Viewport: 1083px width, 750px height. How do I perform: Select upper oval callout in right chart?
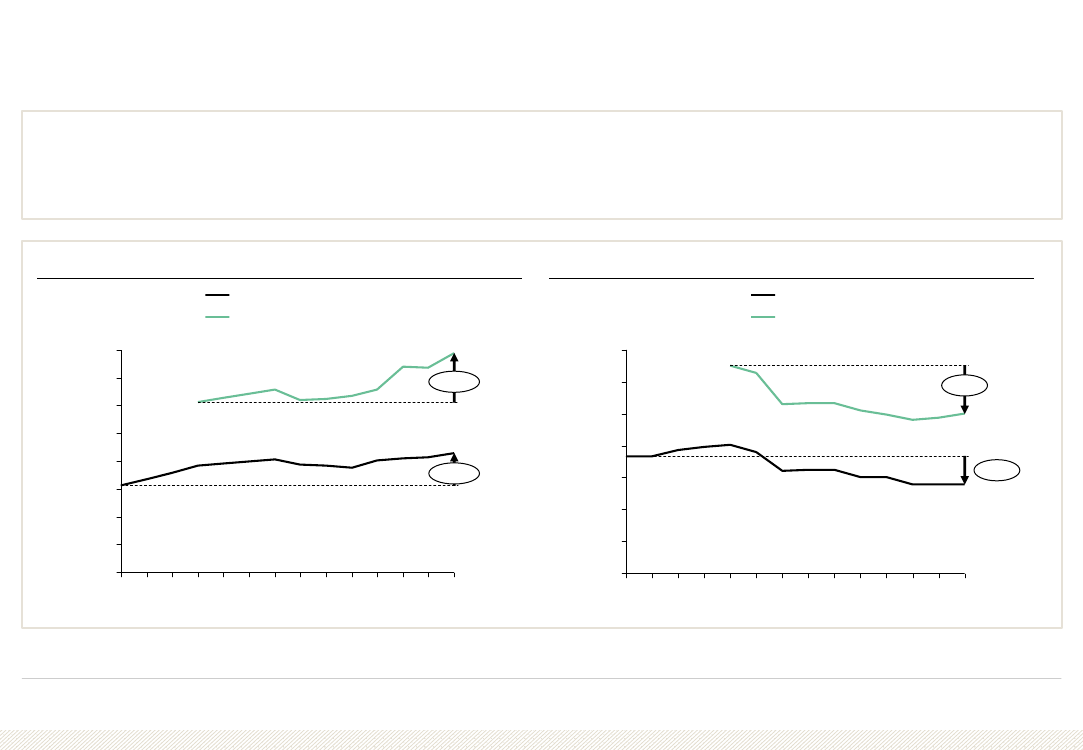965,385
